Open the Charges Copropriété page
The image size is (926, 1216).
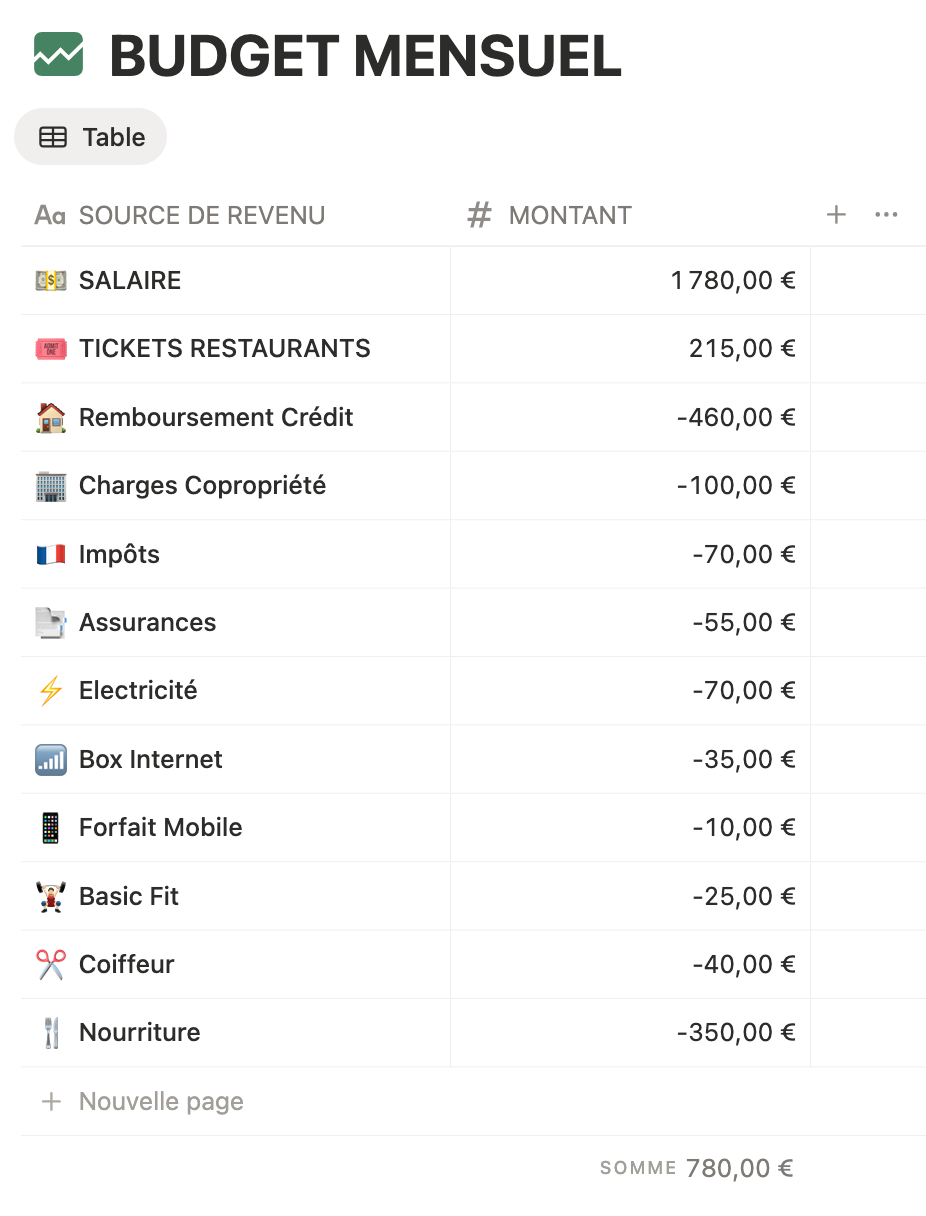pyautogui.click(x=202, y=486)
